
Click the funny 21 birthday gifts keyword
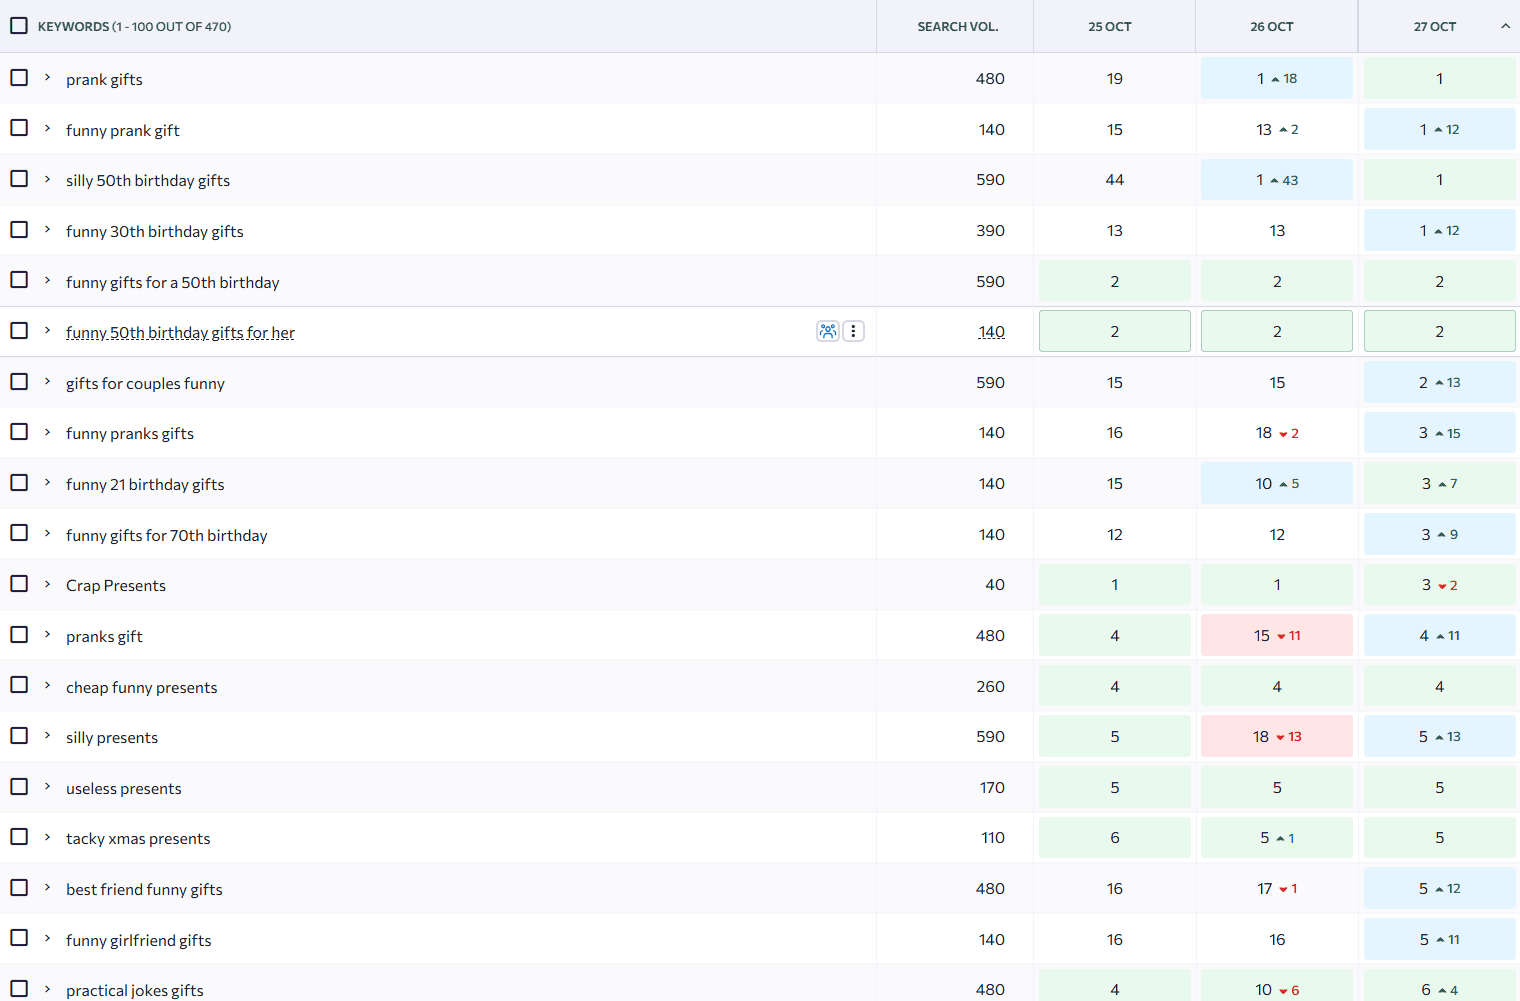coord(145,485)
